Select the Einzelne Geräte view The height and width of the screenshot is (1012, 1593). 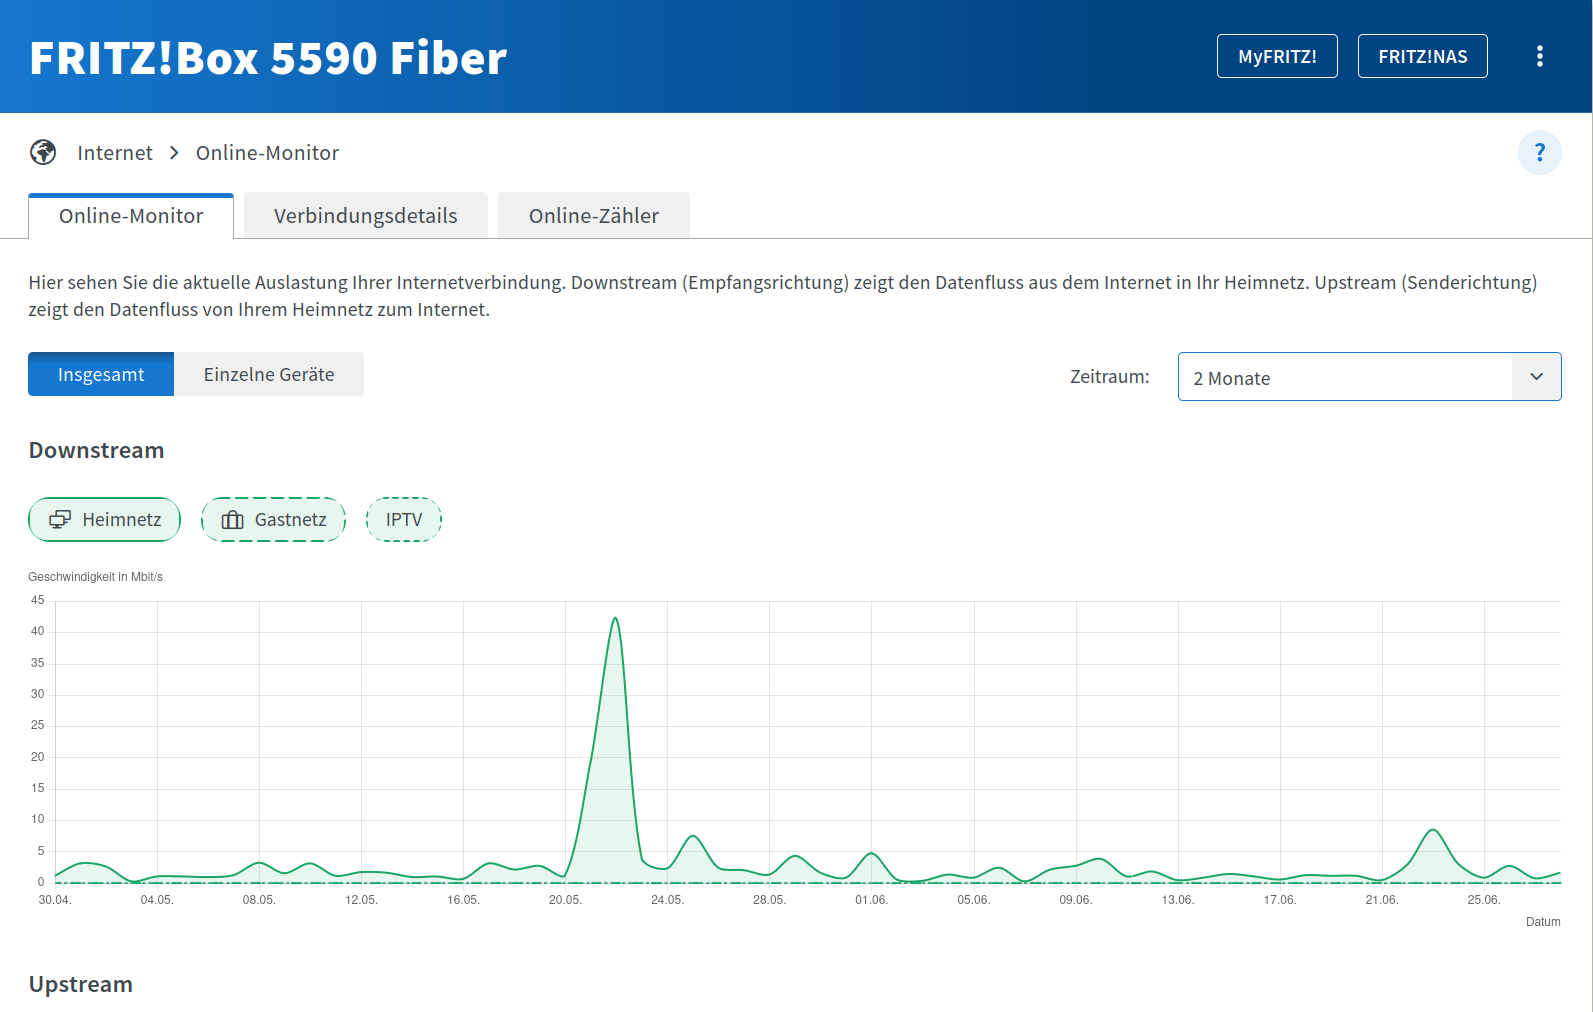pos(269,374)
